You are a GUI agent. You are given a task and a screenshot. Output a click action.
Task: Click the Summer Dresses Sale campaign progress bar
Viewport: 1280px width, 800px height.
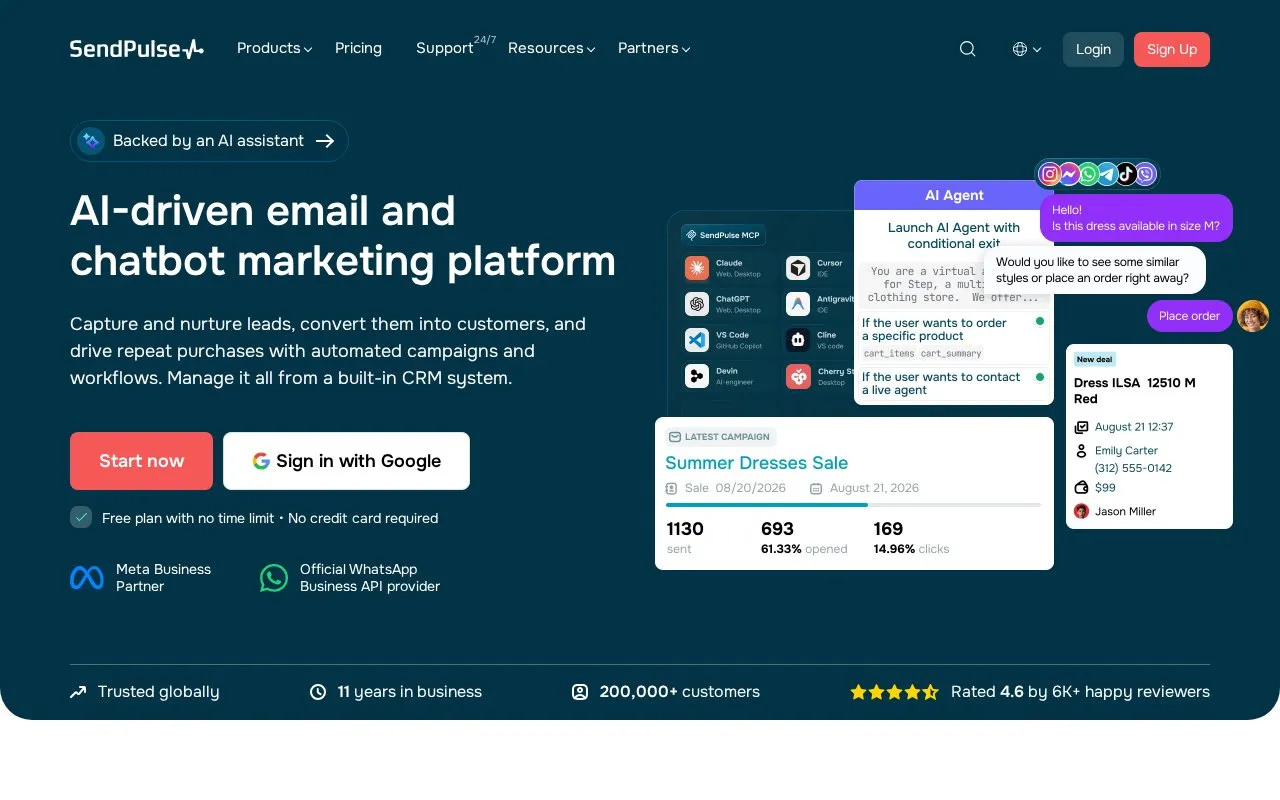[853, 505]
